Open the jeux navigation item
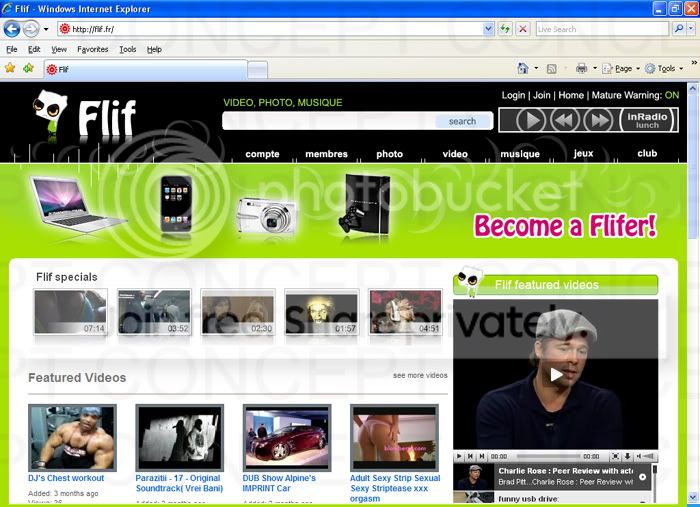The width and height of the screenshot is (700, 507). pos(583,154)
